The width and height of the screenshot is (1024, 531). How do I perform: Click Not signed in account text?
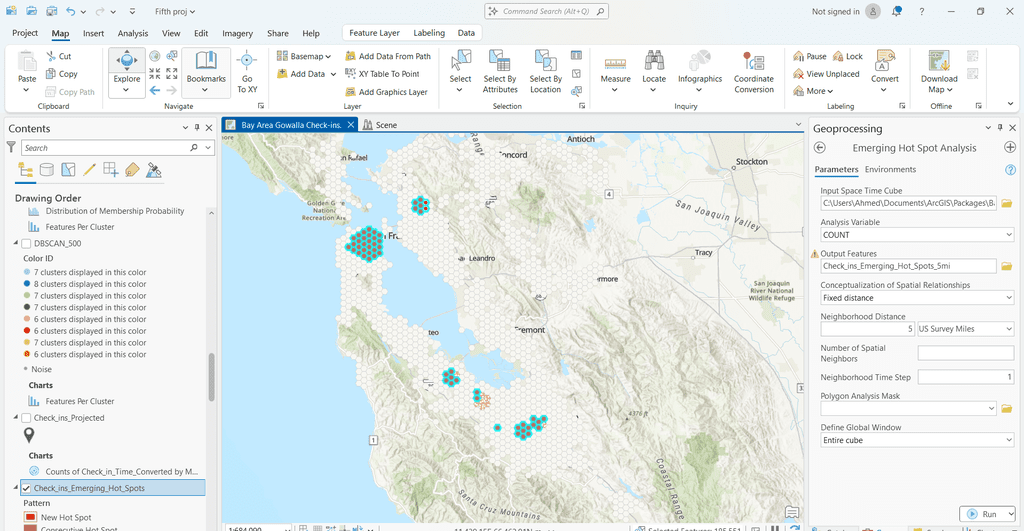(x=835, y=11)
